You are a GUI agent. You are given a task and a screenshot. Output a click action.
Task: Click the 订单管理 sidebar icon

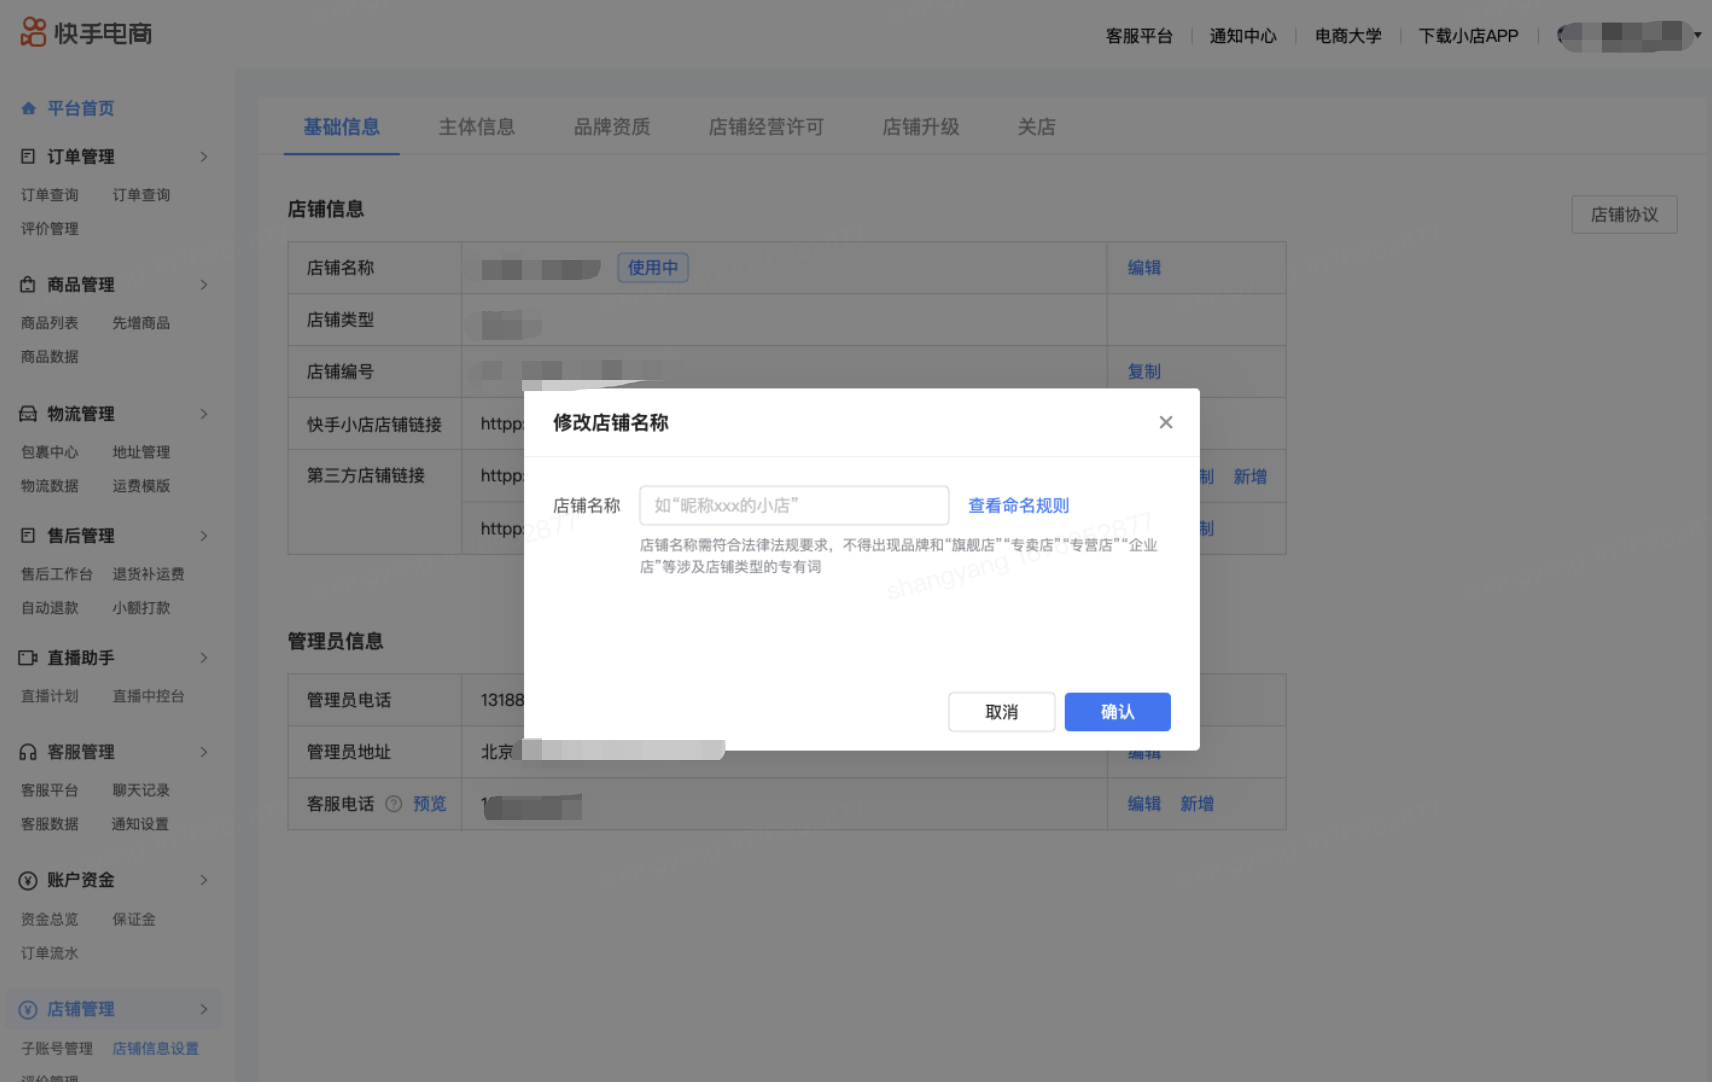click(x=28, y=156)
